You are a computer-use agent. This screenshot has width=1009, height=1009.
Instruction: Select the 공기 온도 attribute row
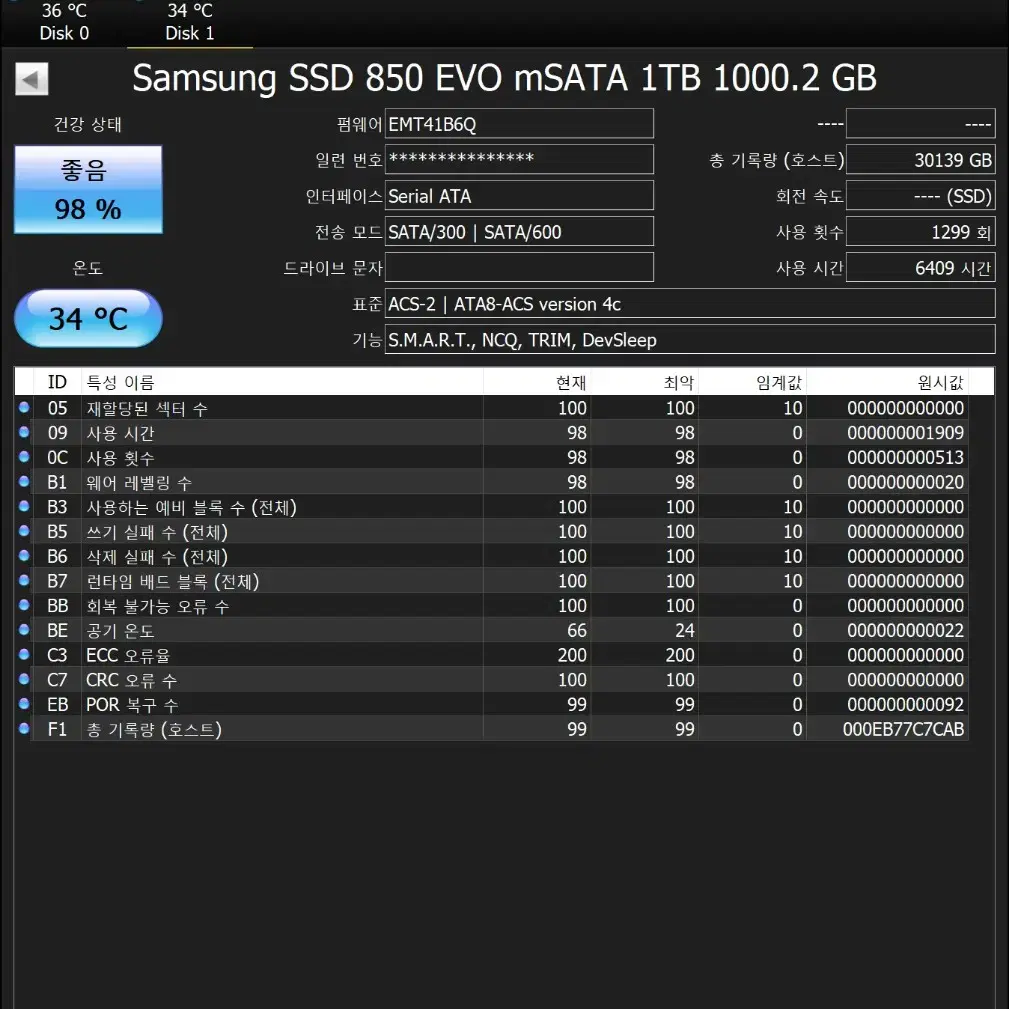coord(492,630)
